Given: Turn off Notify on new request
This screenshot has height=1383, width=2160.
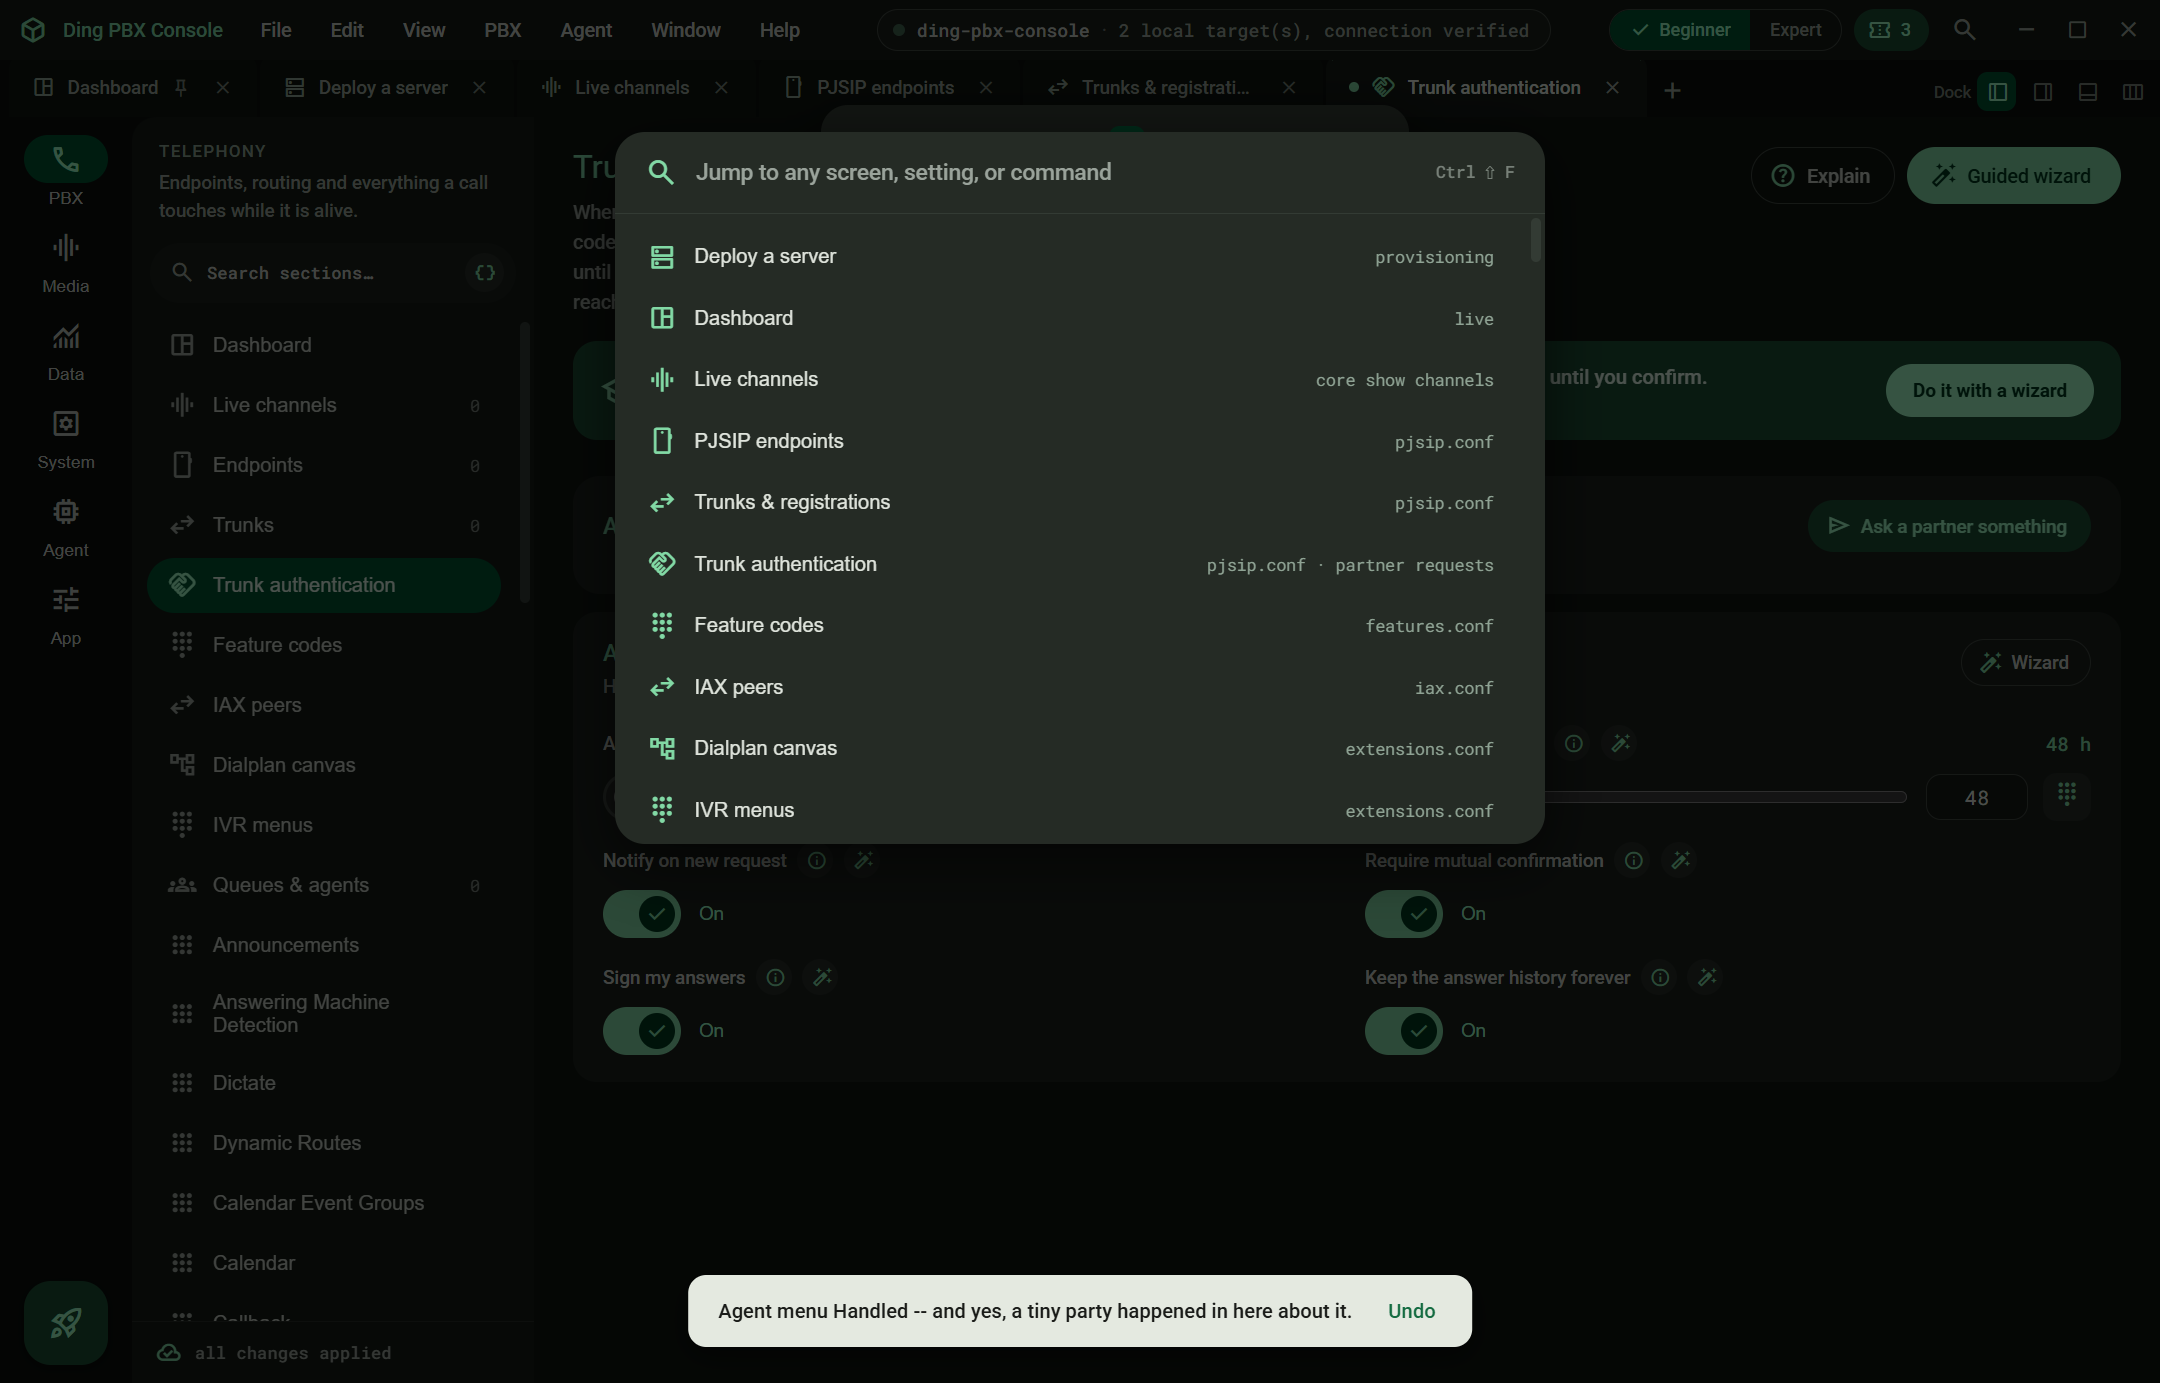Looking at the screenshot, I should [642, 913].
